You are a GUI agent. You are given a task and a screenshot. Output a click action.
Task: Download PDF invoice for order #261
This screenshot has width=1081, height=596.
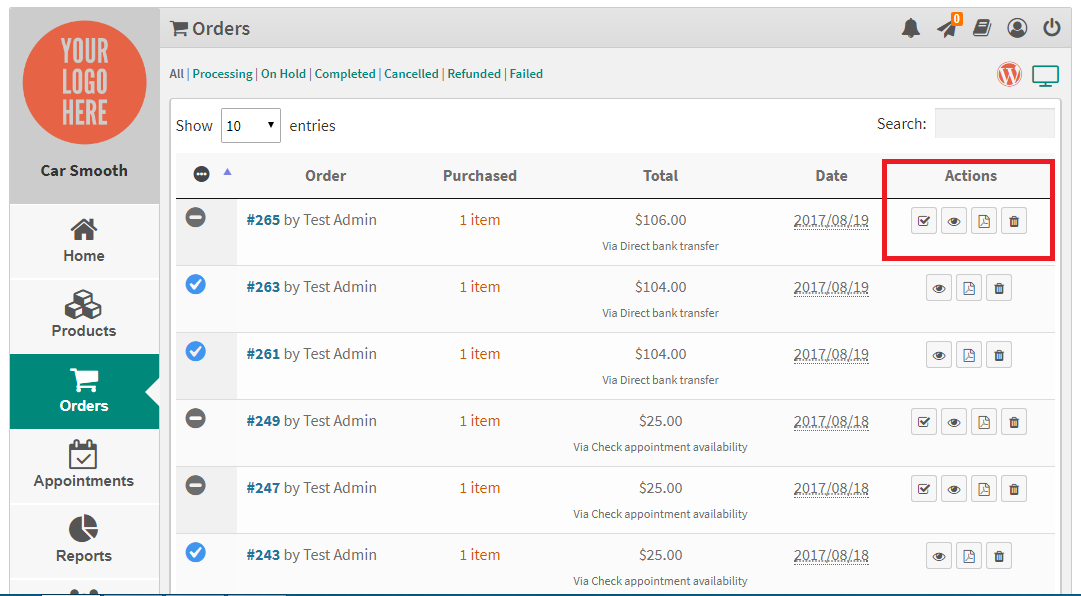point(969,355)
